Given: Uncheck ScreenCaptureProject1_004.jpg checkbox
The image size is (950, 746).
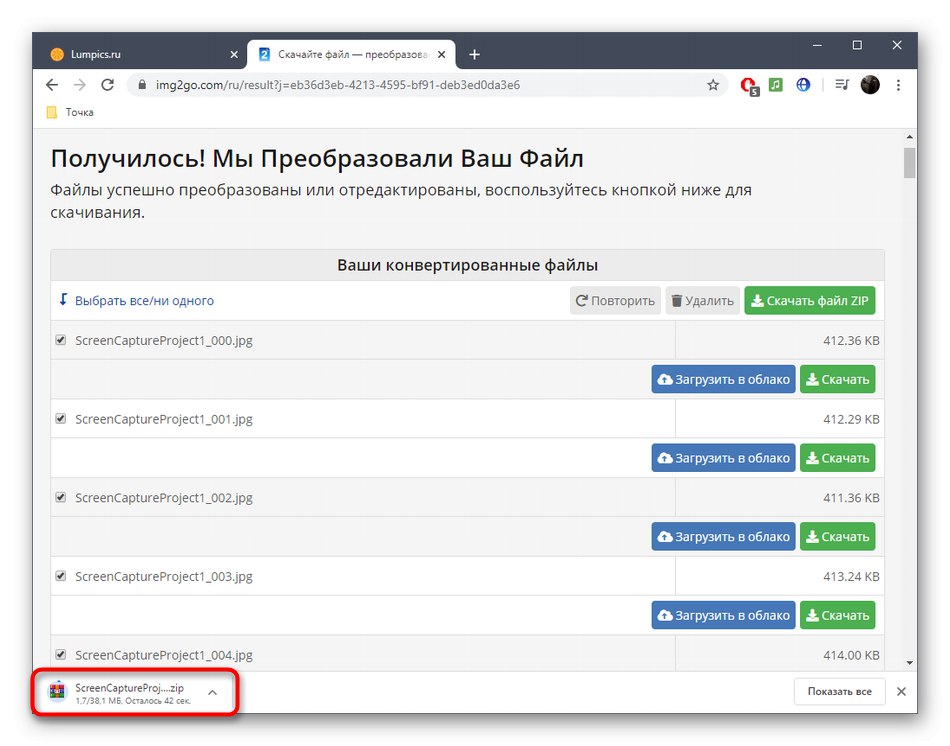Looking at the screenshot, I should pos(61,654).
